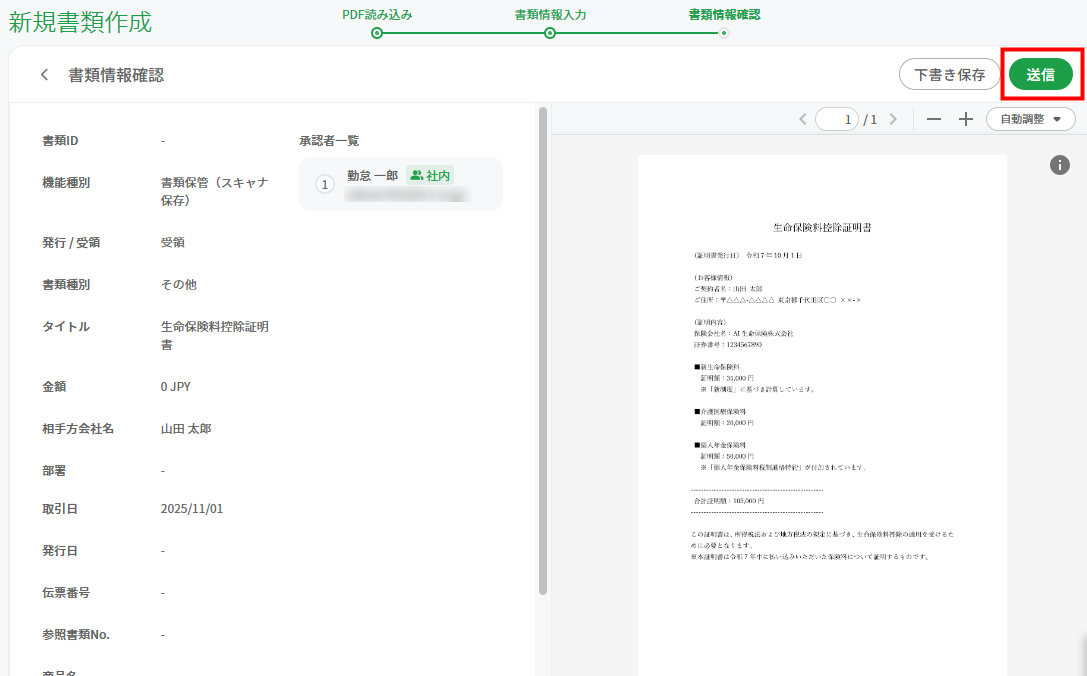This screenshot has width=1087, height=676.
Task: Click the back arrow next to 書類情報確認
Action: click(44, 75)
